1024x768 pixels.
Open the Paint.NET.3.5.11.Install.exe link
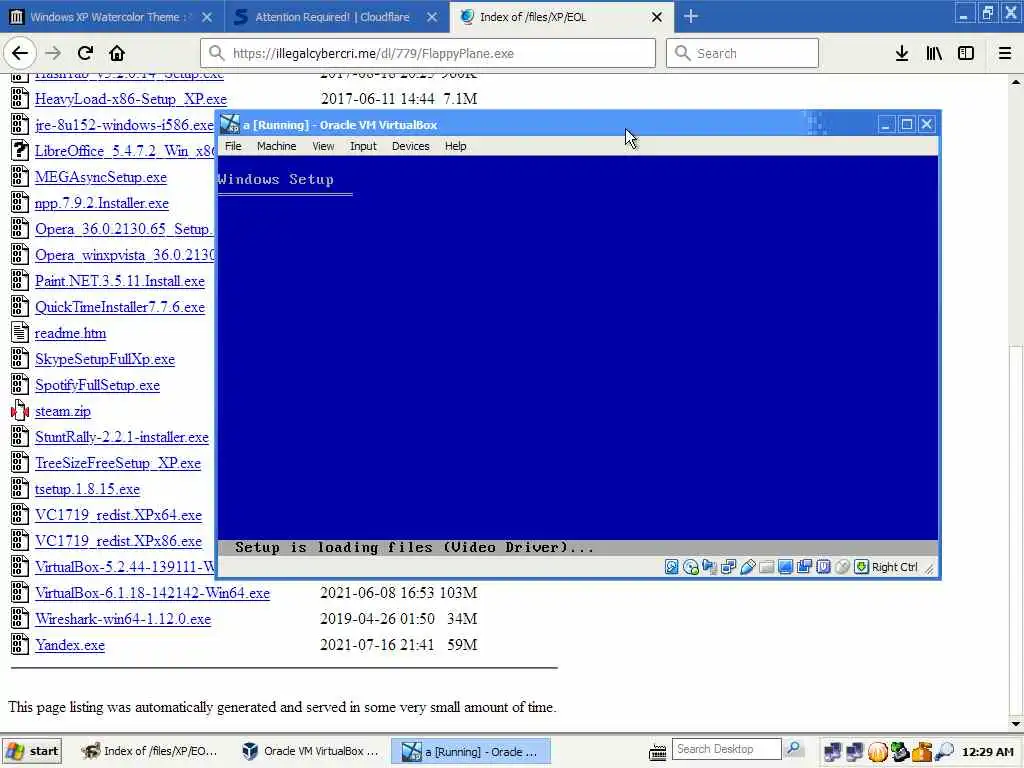[120, 281]
